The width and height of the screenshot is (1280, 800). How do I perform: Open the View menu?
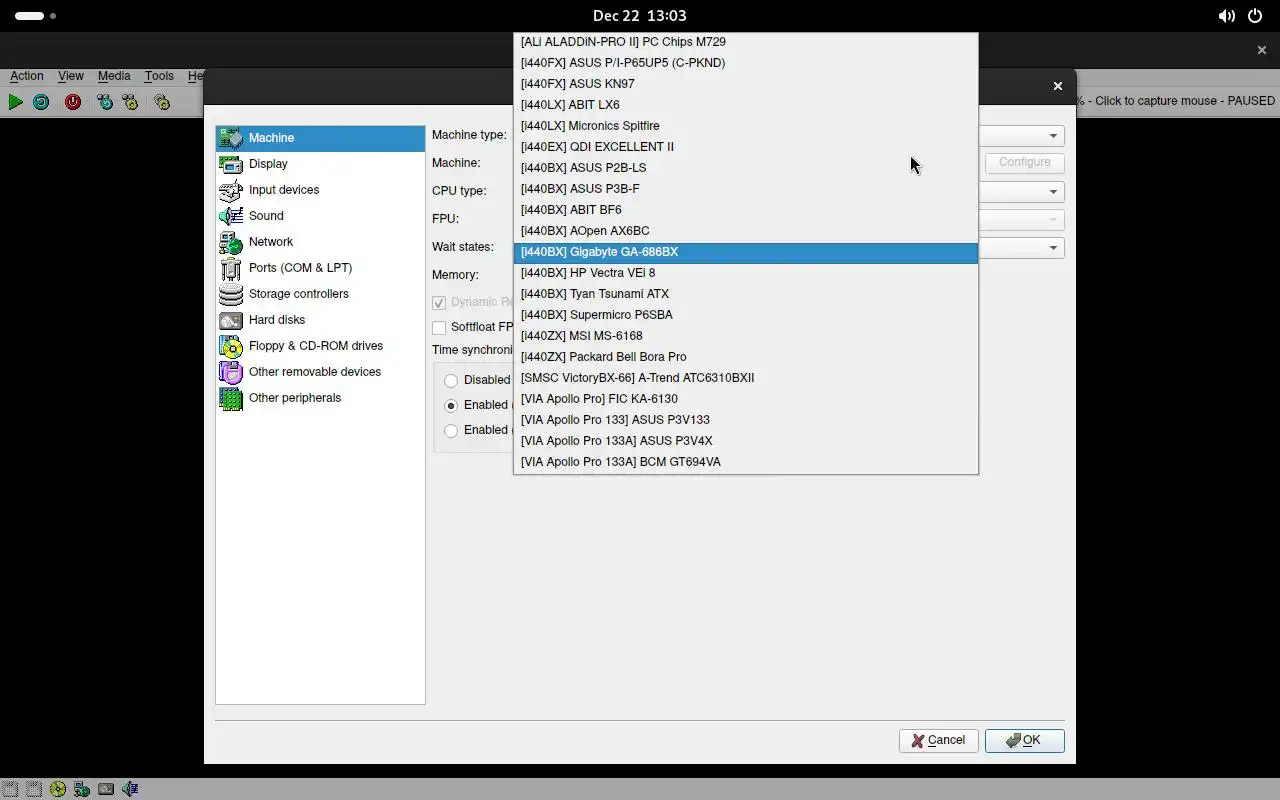70,76
